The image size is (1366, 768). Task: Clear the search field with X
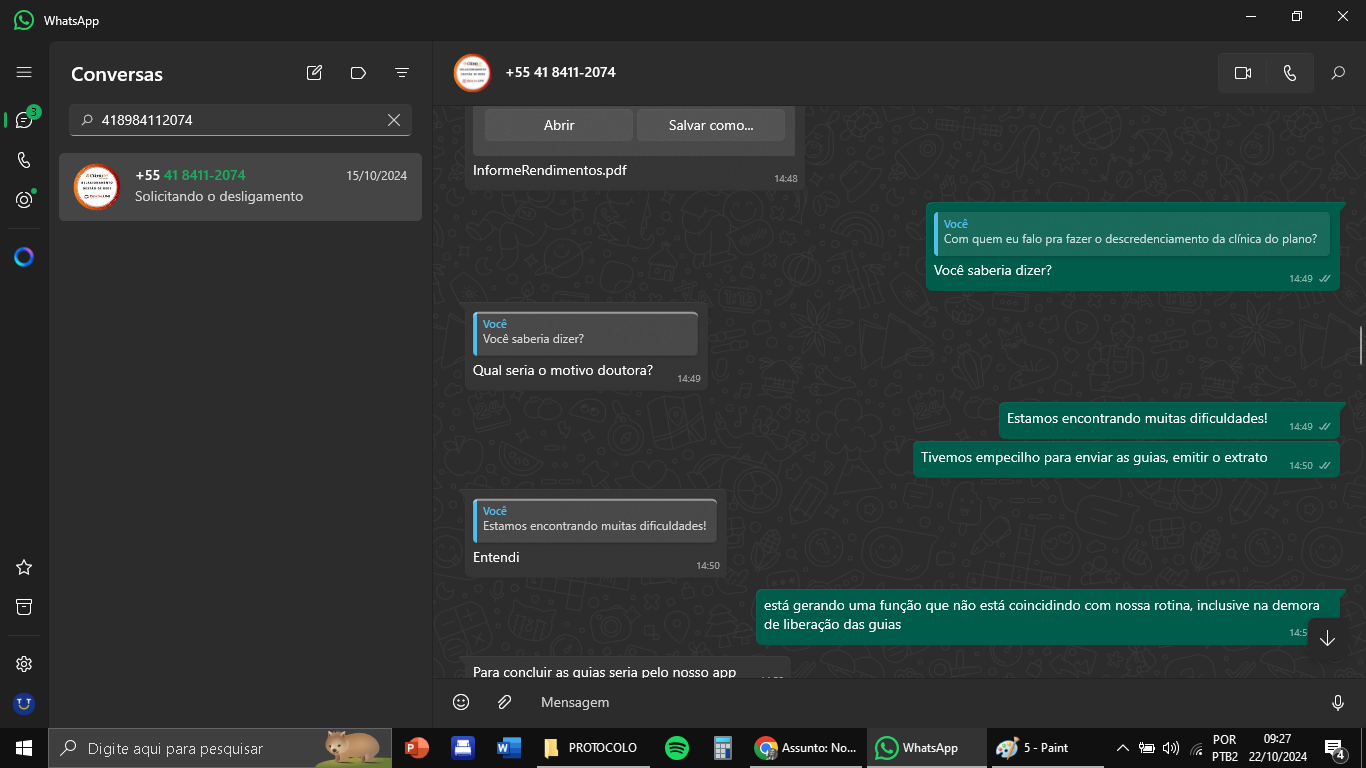coord(394,120)
